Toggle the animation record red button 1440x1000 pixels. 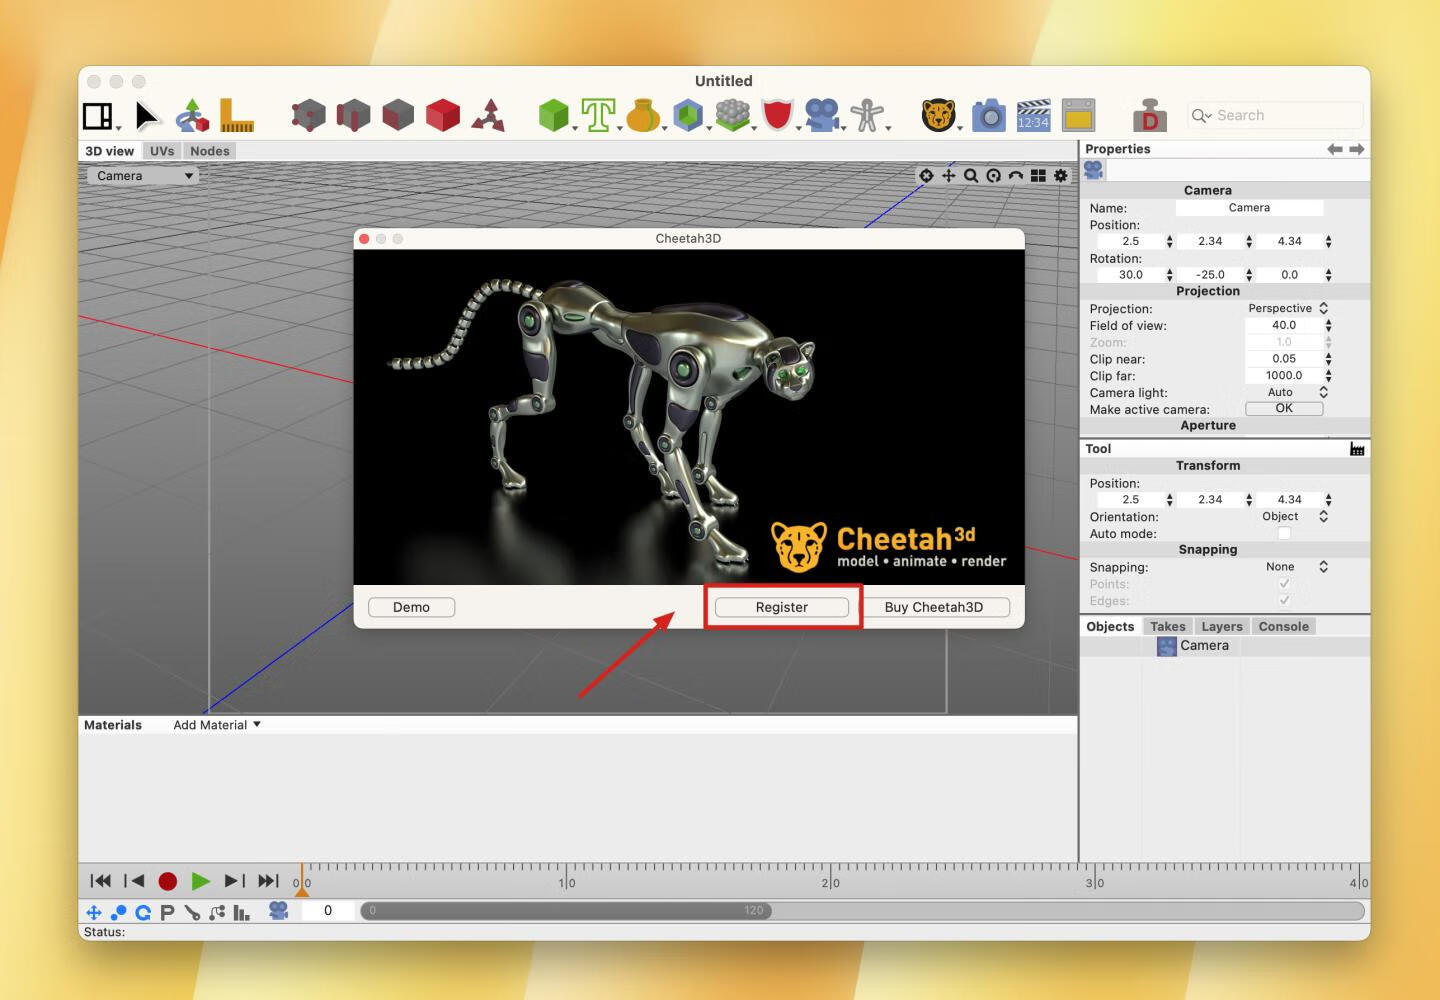(x=168, y=881)
